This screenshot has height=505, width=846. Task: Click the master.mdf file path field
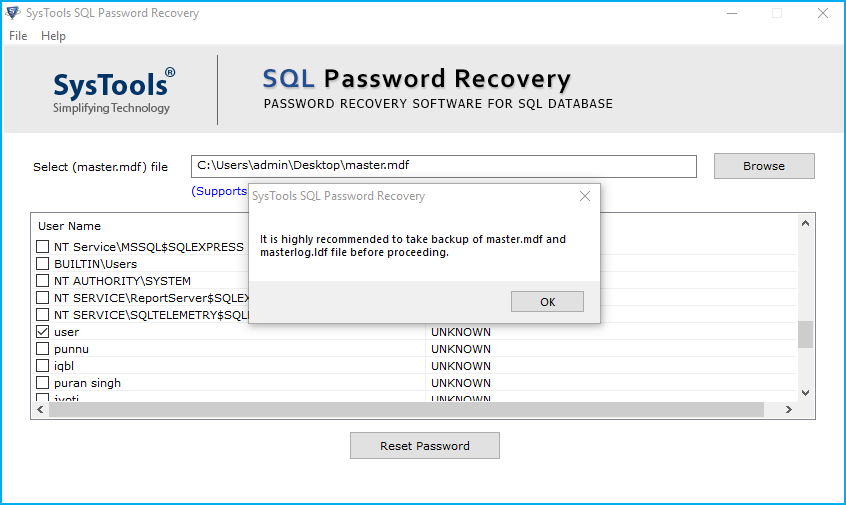click(444, 166)
